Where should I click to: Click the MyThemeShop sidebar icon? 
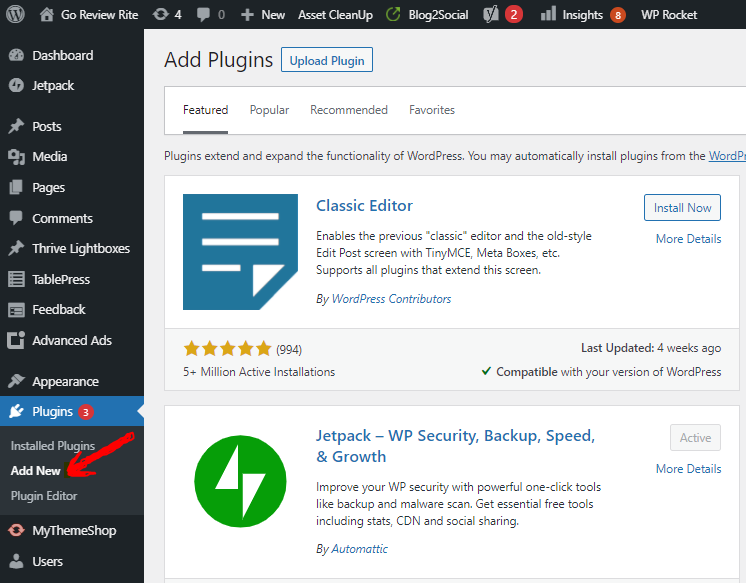16,530
